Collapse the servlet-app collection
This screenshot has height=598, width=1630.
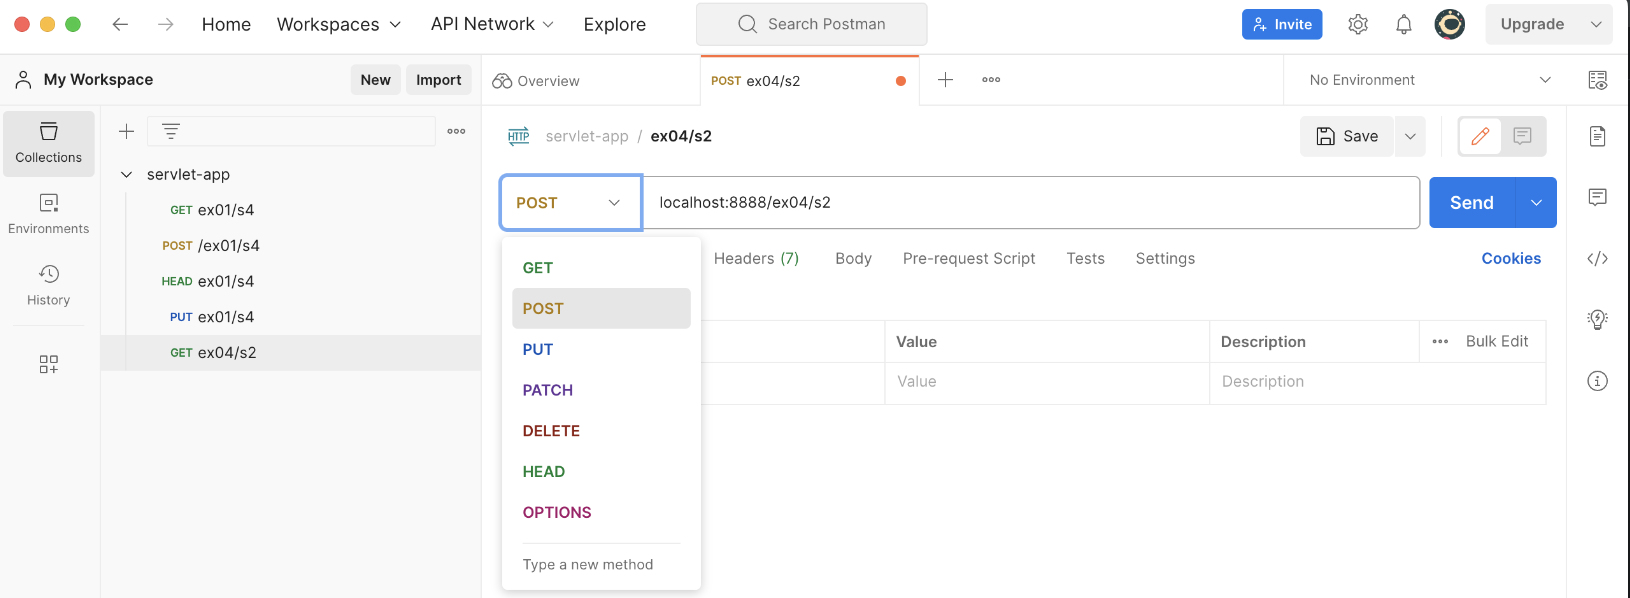[126, 174]
